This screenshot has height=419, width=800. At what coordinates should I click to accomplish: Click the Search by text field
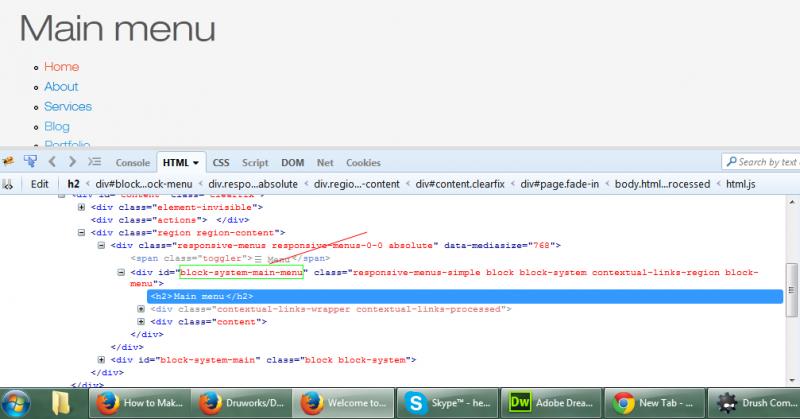coord(761,162)
